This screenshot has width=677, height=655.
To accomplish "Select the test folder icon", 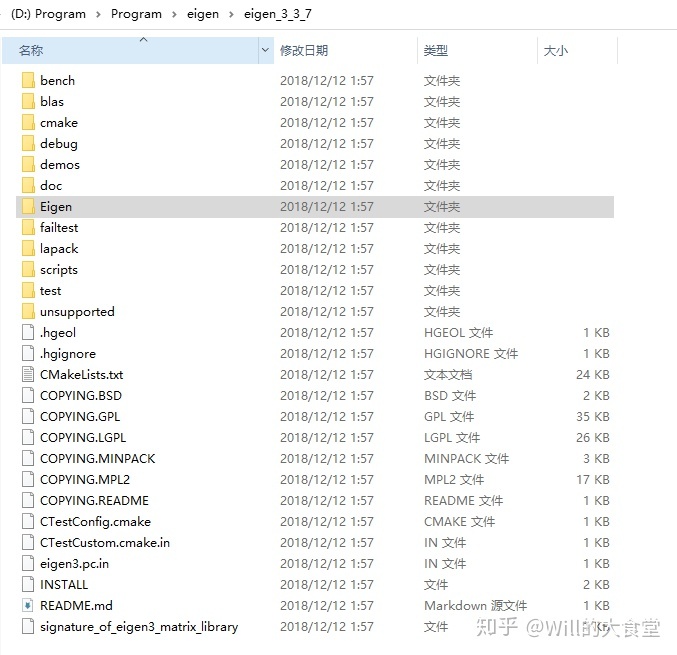I will click(x=28, y=291).
